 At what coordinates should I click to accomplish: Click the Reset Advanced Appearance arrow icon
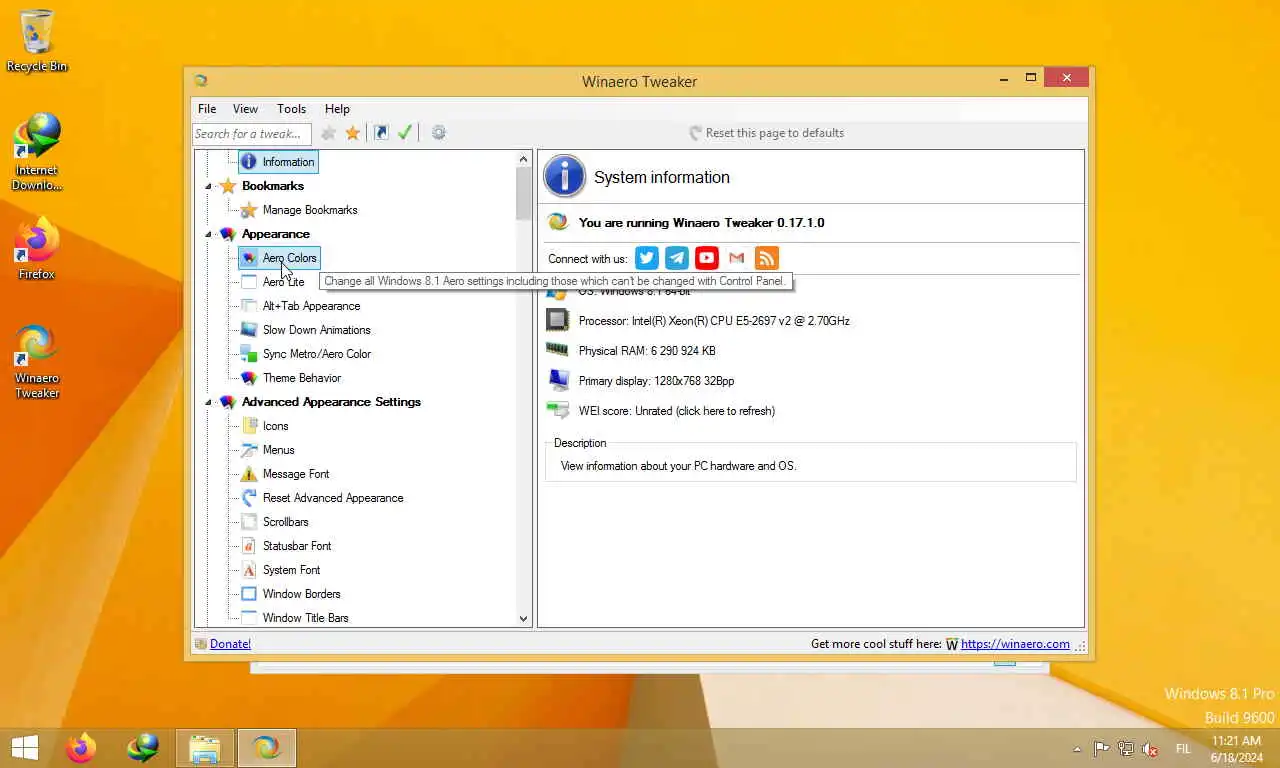(x=249, y=498)
